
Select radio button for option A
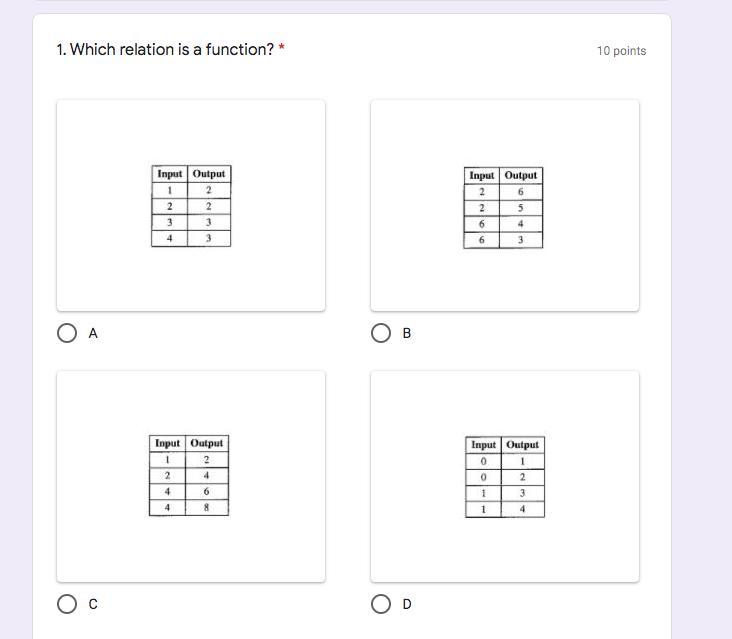click(67, 333)
